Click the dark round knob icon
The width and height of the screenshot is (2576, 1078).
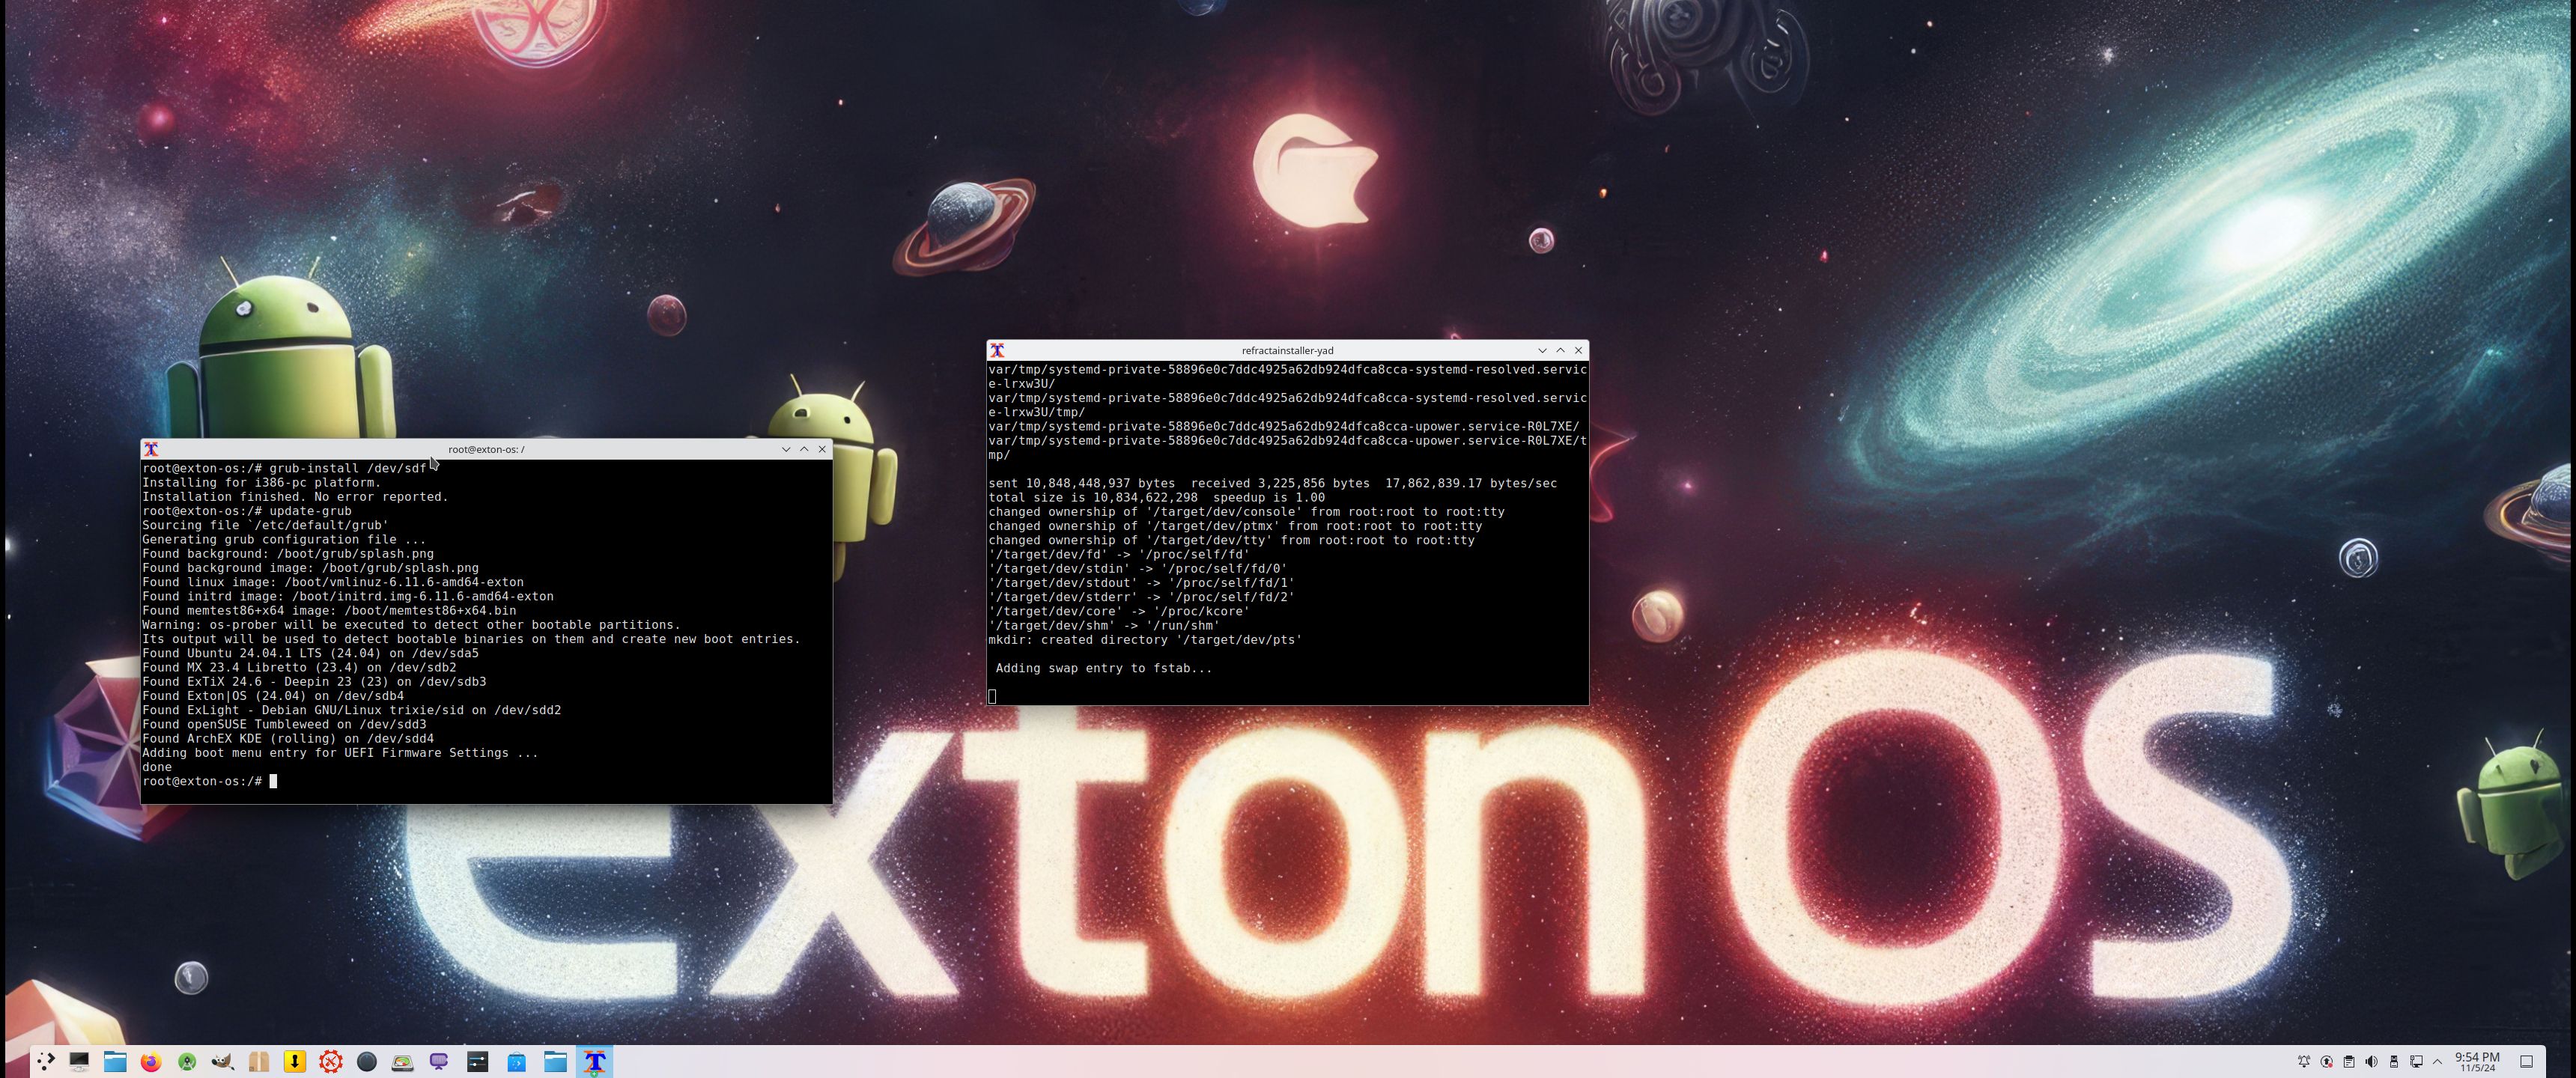[x=367, y=1061]
